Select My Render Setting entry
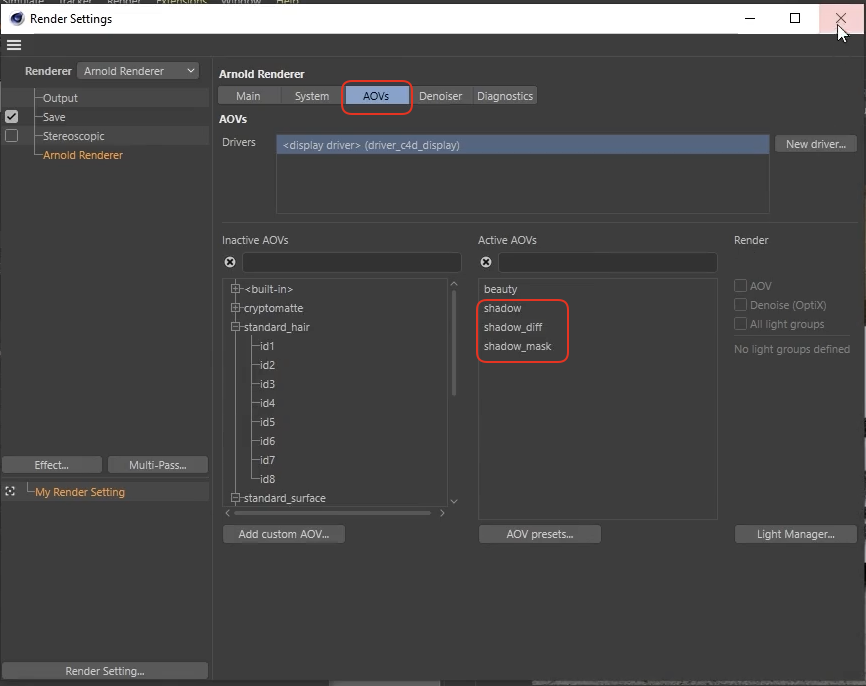Screen dimensions: 866x686 pos(80,492)
